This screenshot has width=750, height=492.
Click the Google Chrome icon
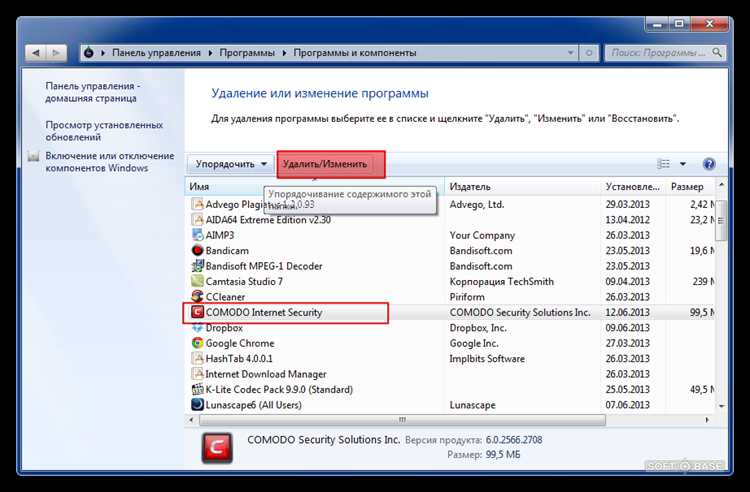coord(197,343)
